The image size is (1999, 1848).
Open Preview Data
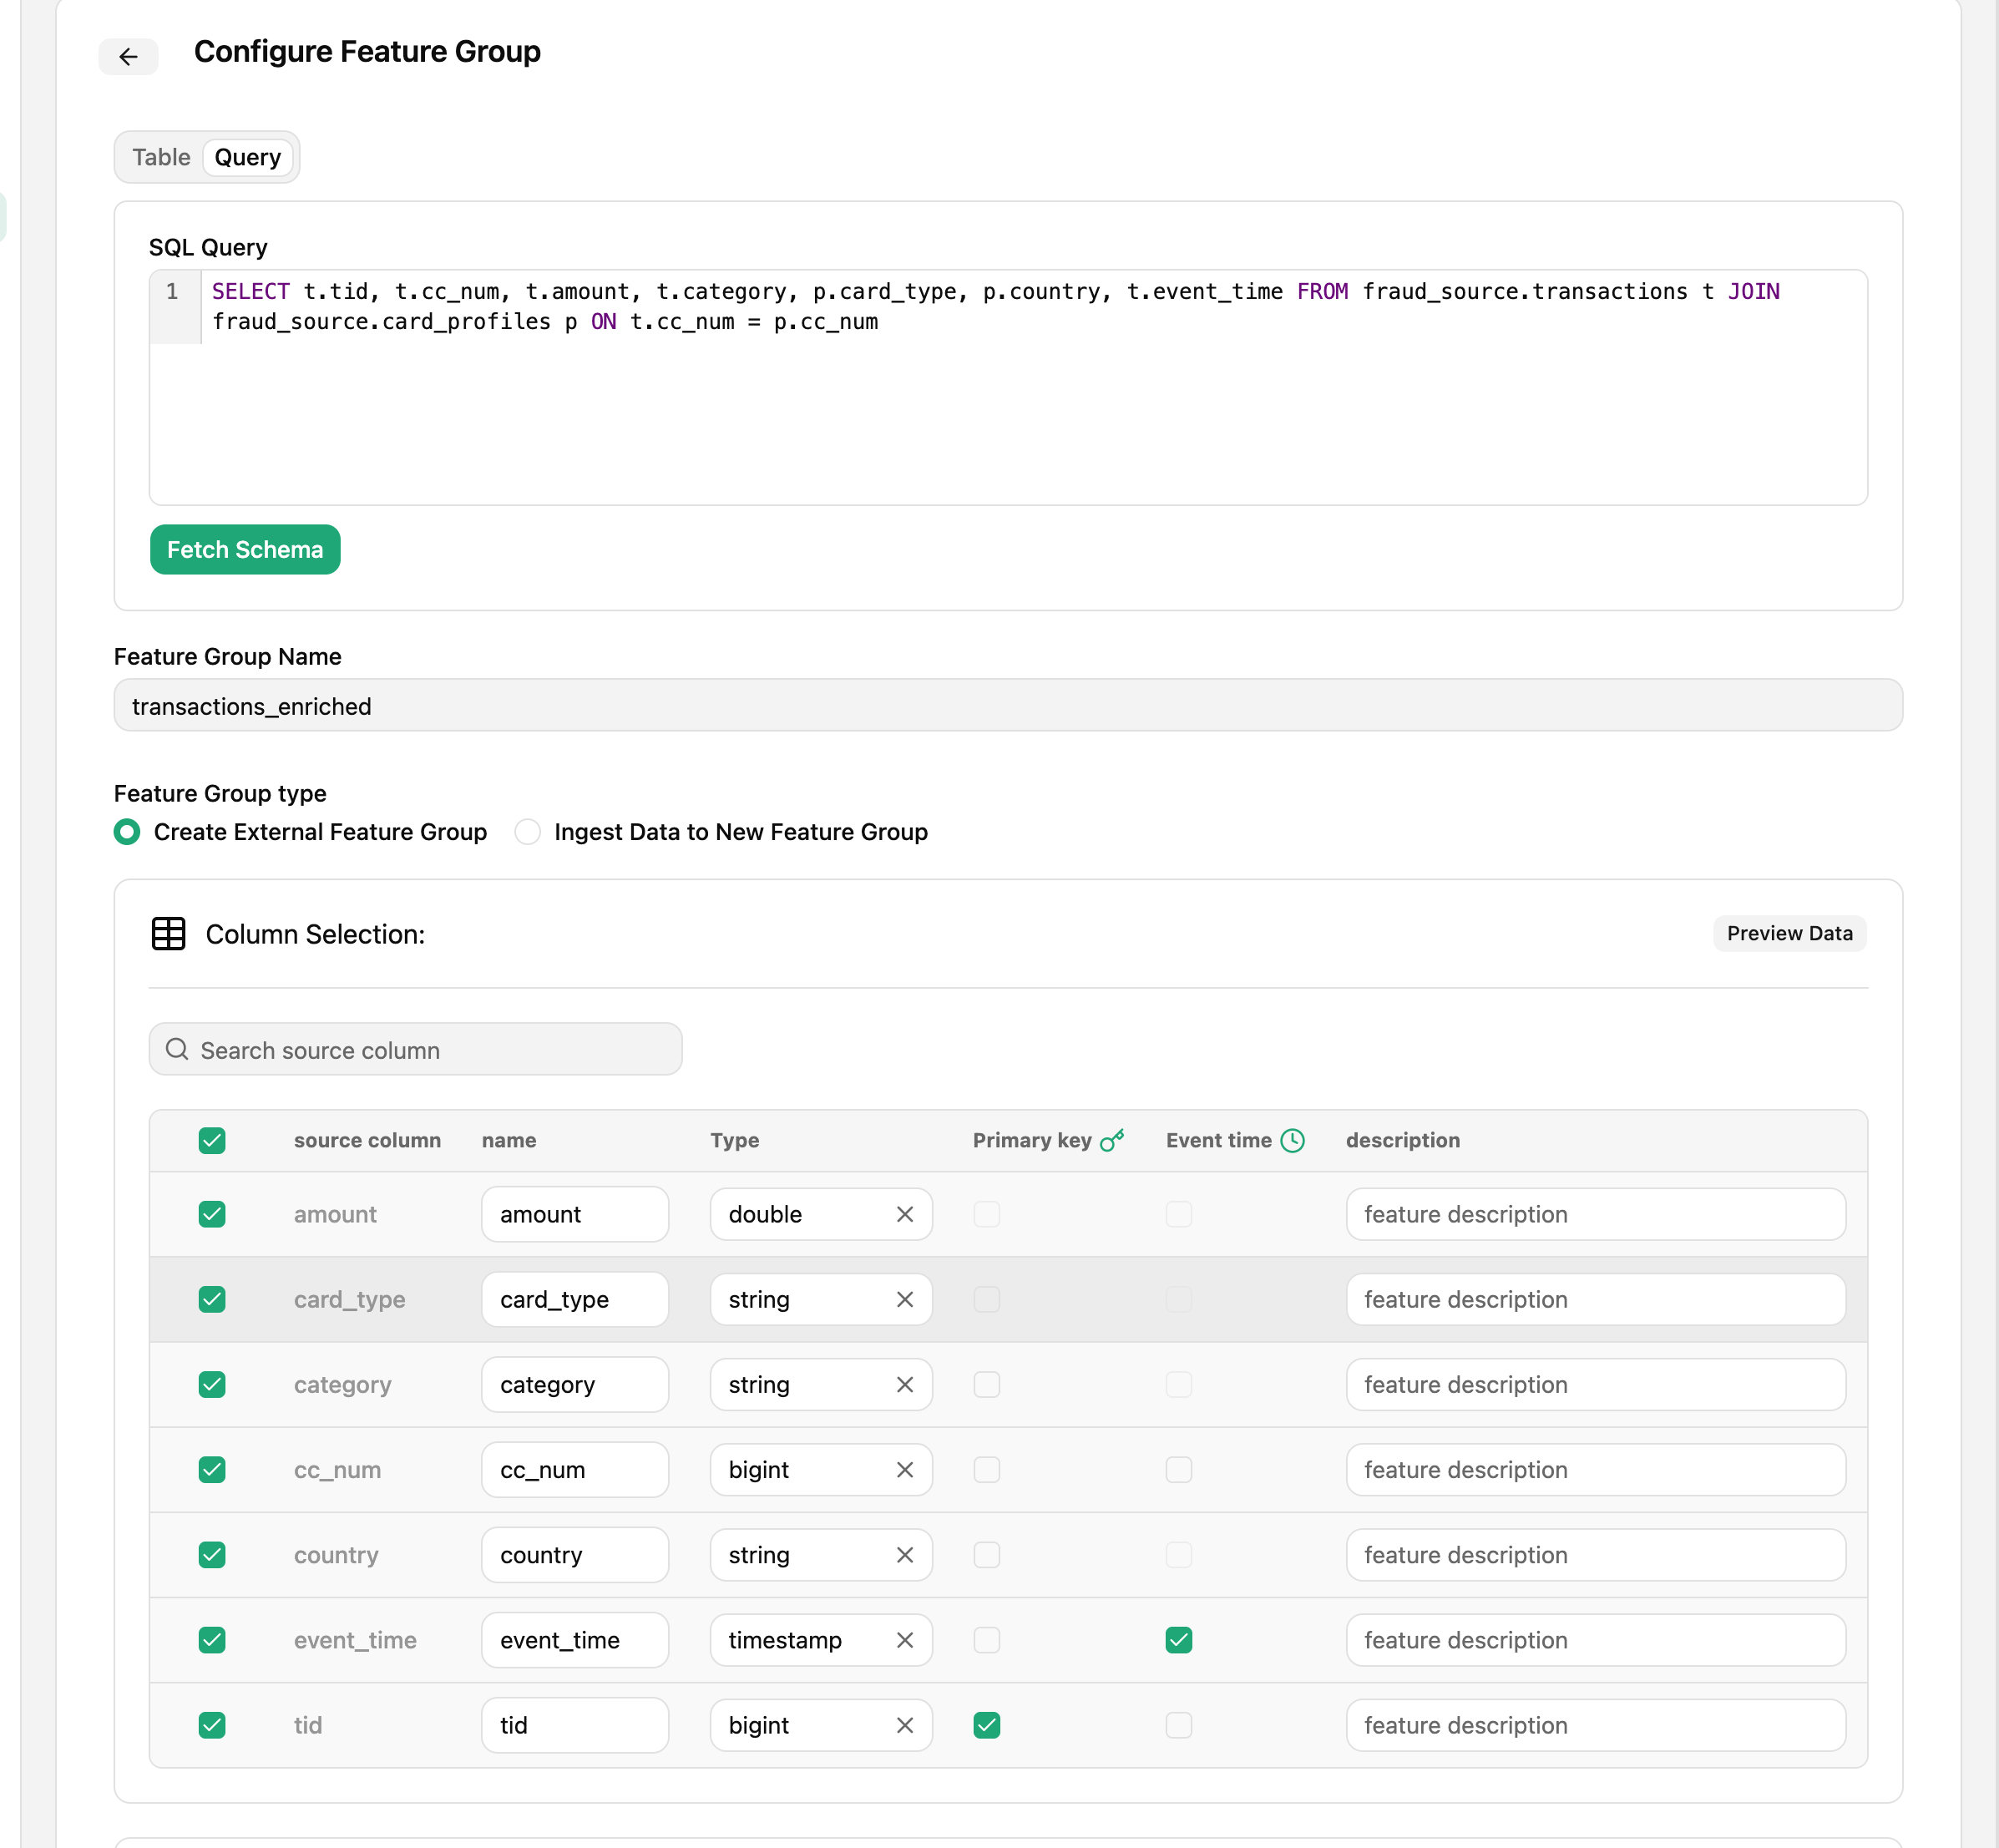pos(1789,933)
